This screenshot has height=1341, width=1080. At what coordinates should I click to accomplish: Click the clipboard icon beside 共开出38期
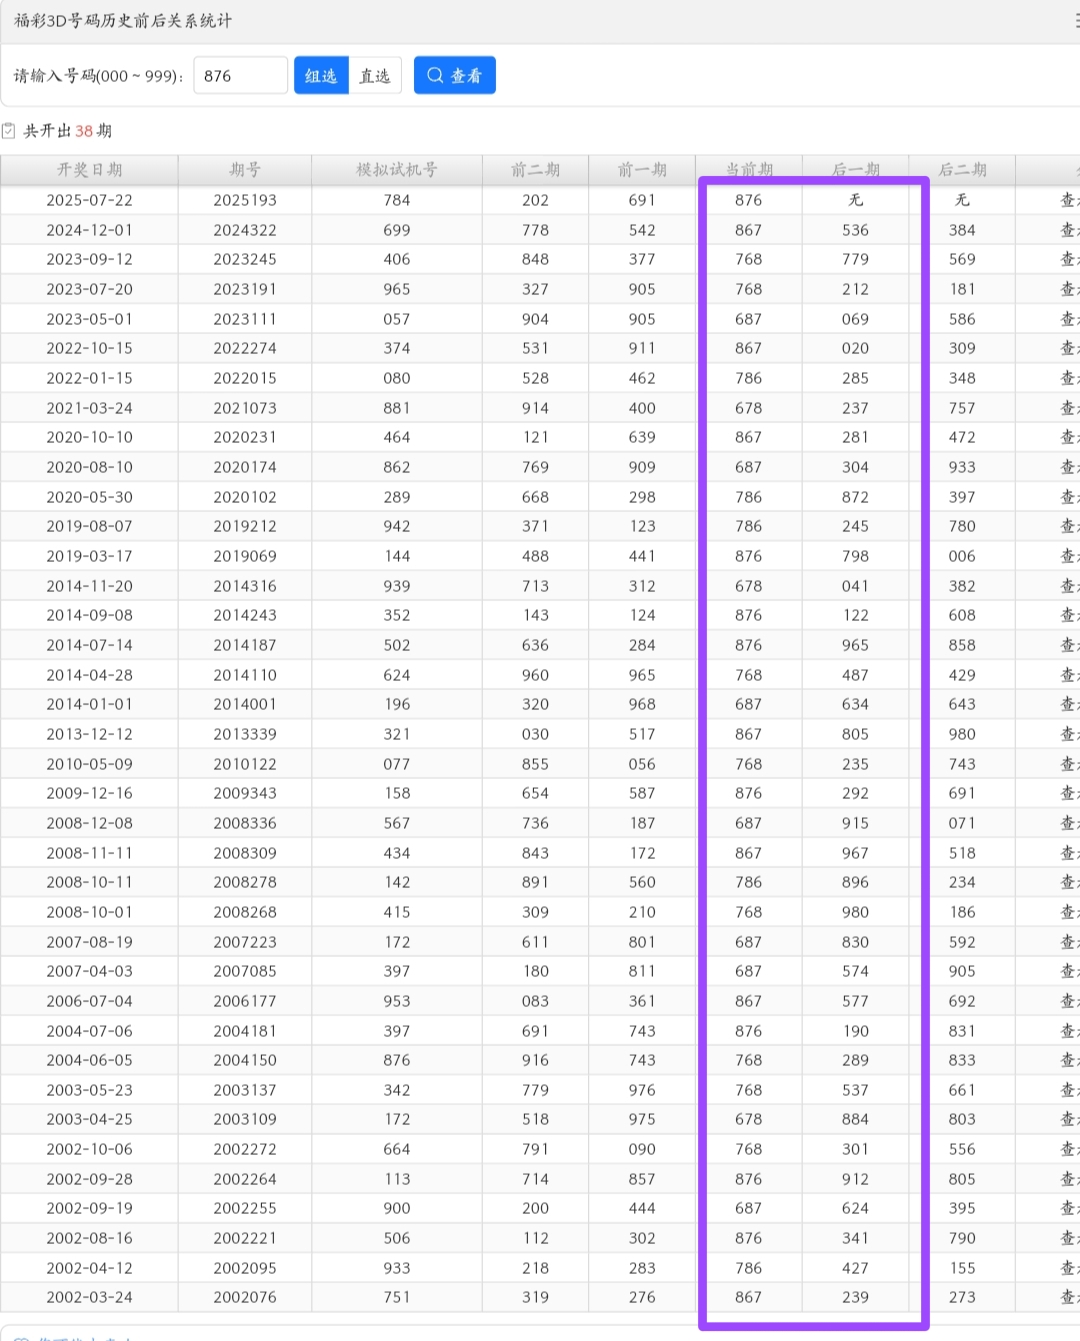click(9, 131)
